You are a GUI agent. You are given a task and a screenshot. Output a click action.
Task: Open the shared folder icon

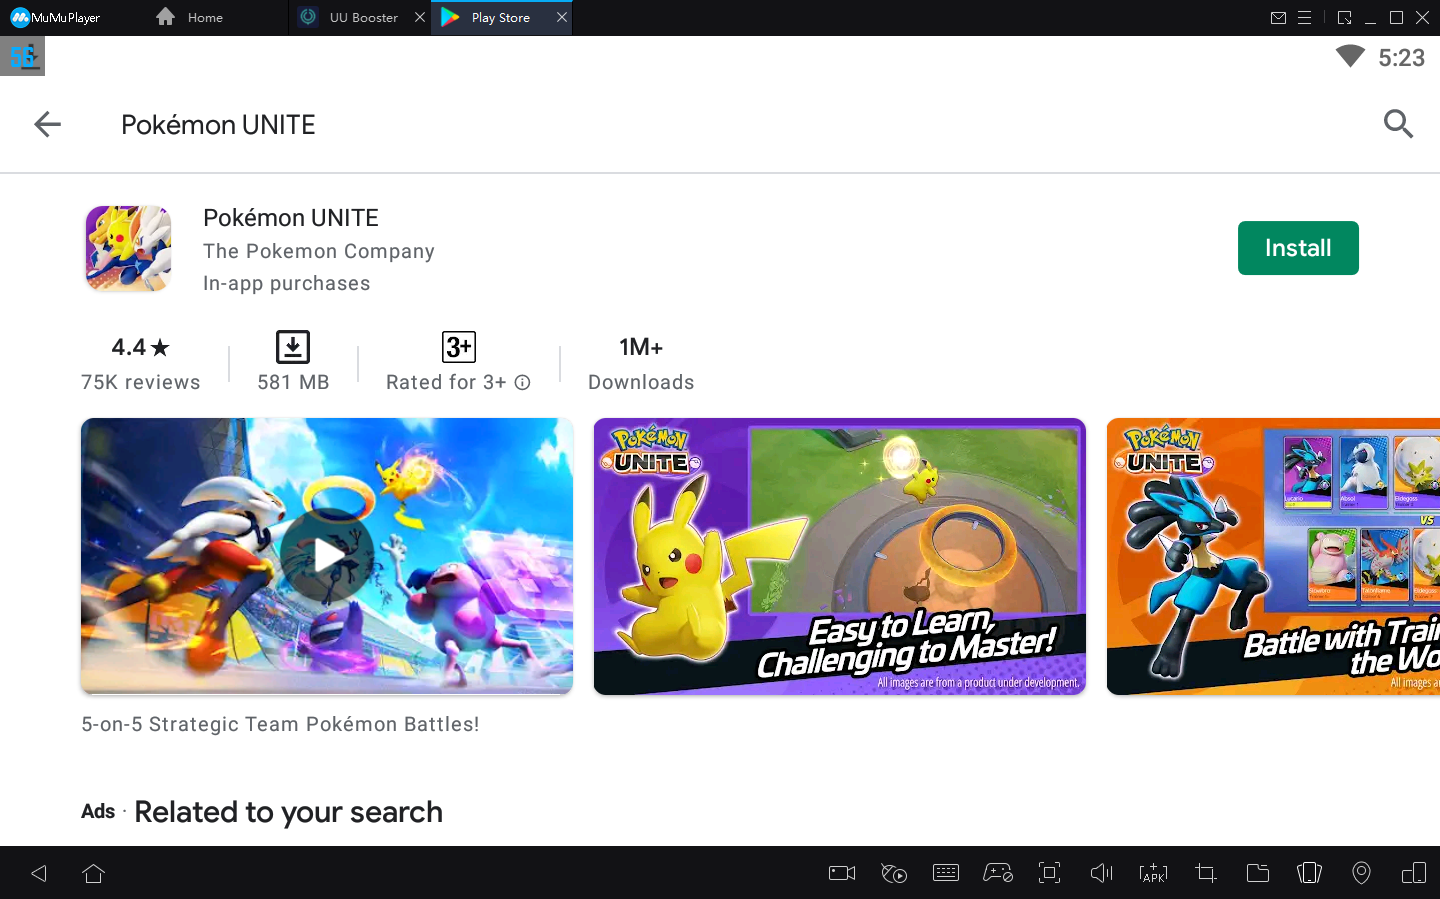[1258, 873]
